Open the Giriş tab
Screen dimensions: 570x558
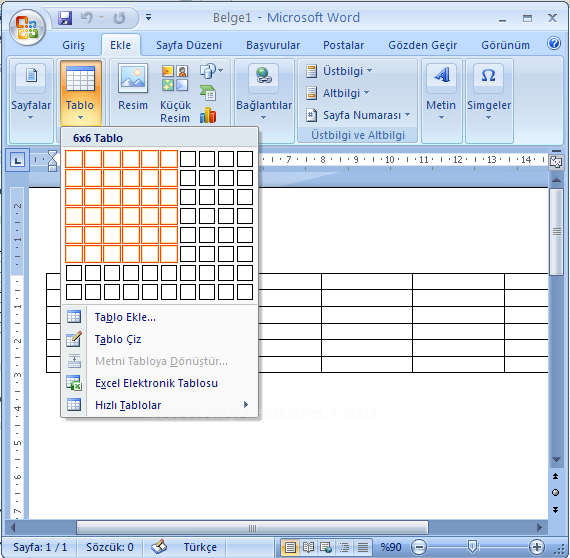coord(73,45)
